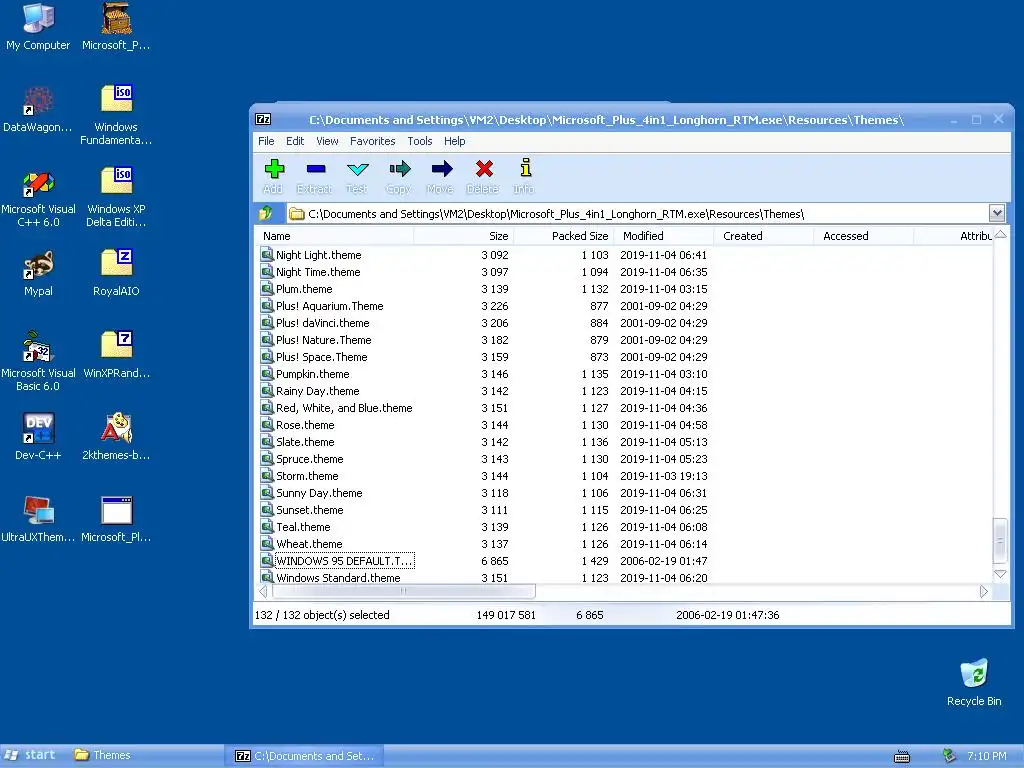Click 7-Zip taskbar button
The image size is (1024, 768).
point(304,756)
